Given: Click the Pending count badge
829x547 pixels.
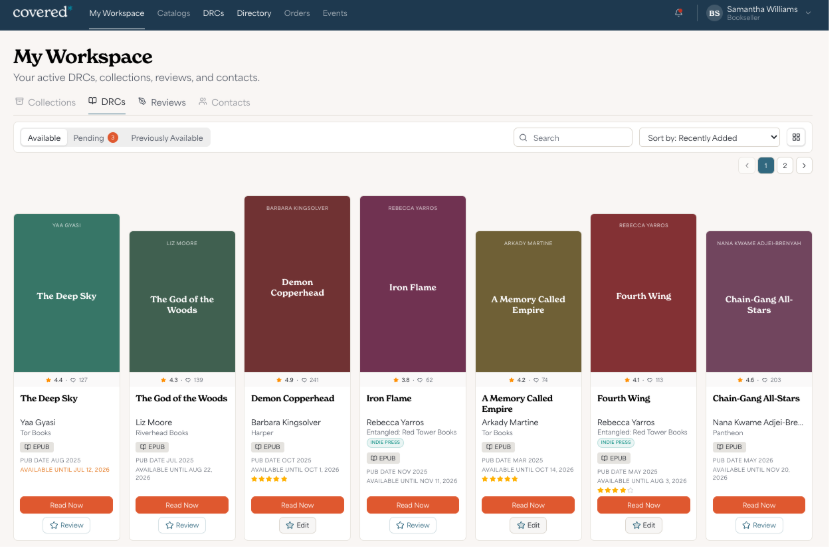Looking at the screenshot, I should point(113,137).
